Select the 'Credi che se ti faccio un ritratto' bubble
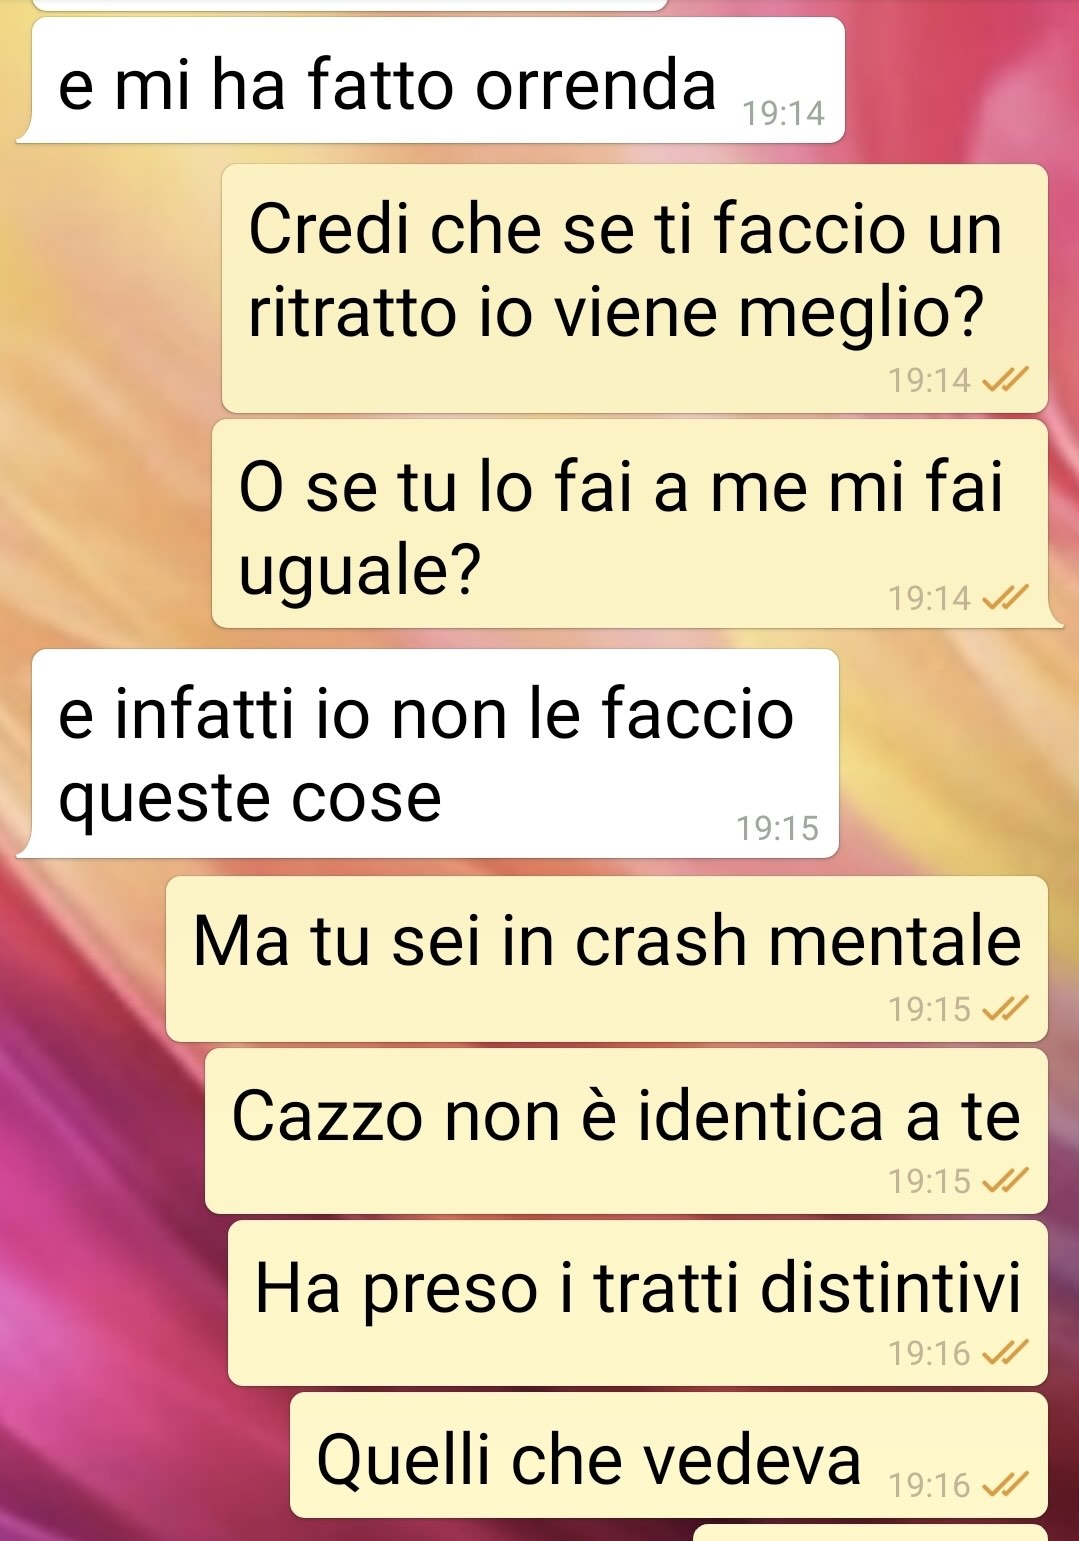The image size is (1079, 1541). pyautogui.click(x=634, y=288)
